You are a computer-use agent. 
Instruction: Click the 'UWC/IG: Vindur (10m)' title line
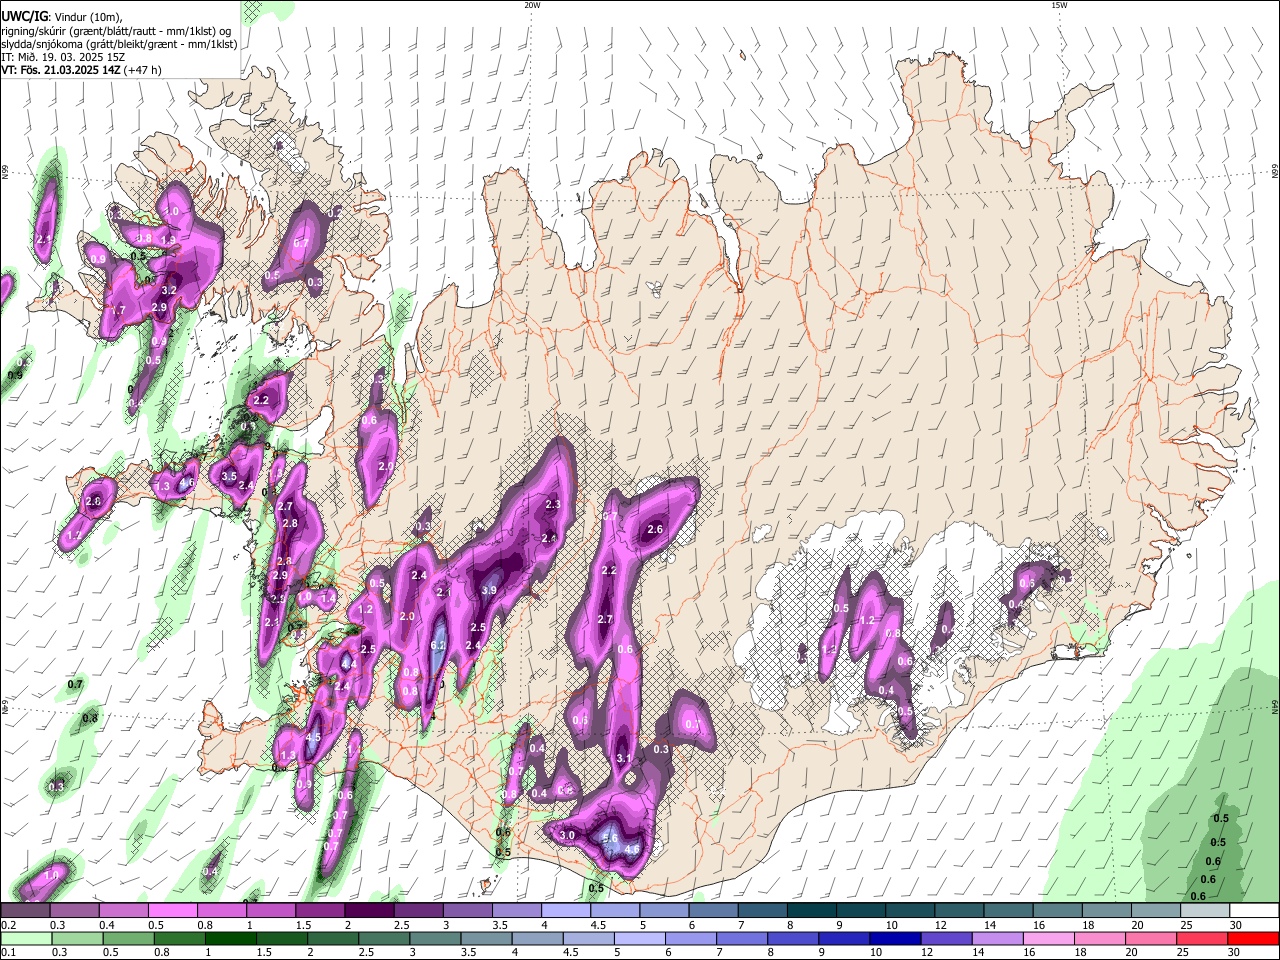click(x=61, y=16)
